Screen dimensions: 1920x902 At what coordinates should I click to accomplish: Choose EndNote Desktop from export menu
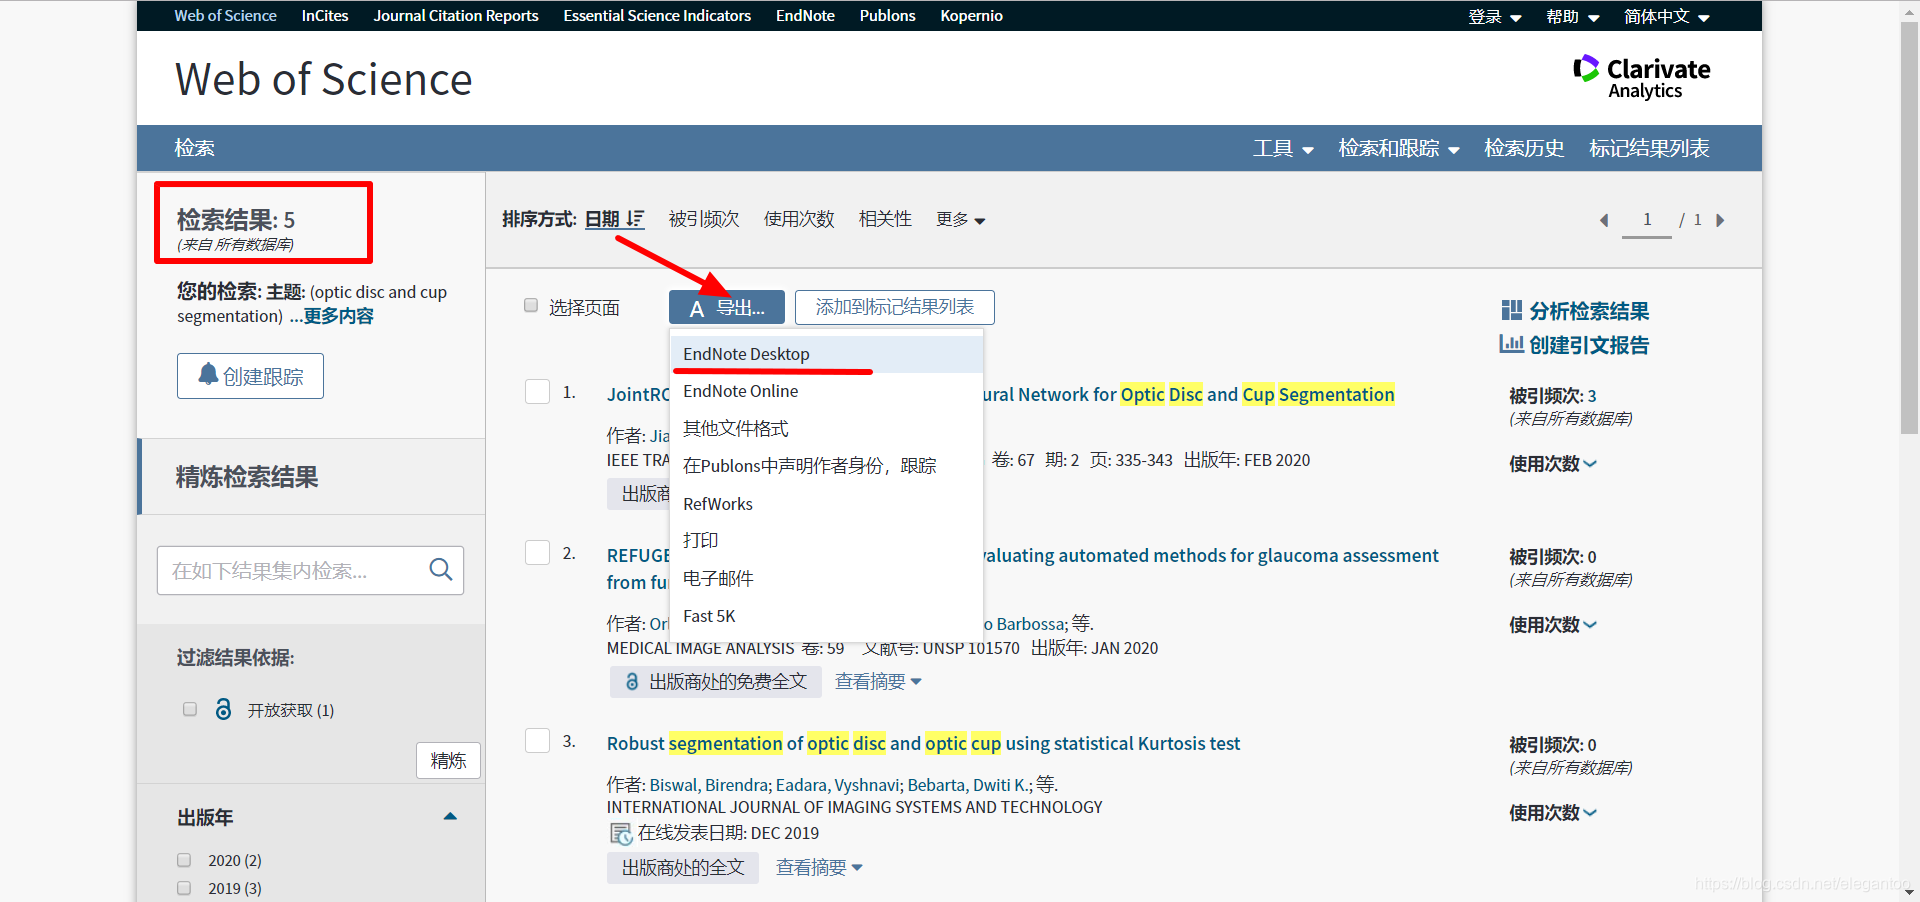[x=827, y=354]
